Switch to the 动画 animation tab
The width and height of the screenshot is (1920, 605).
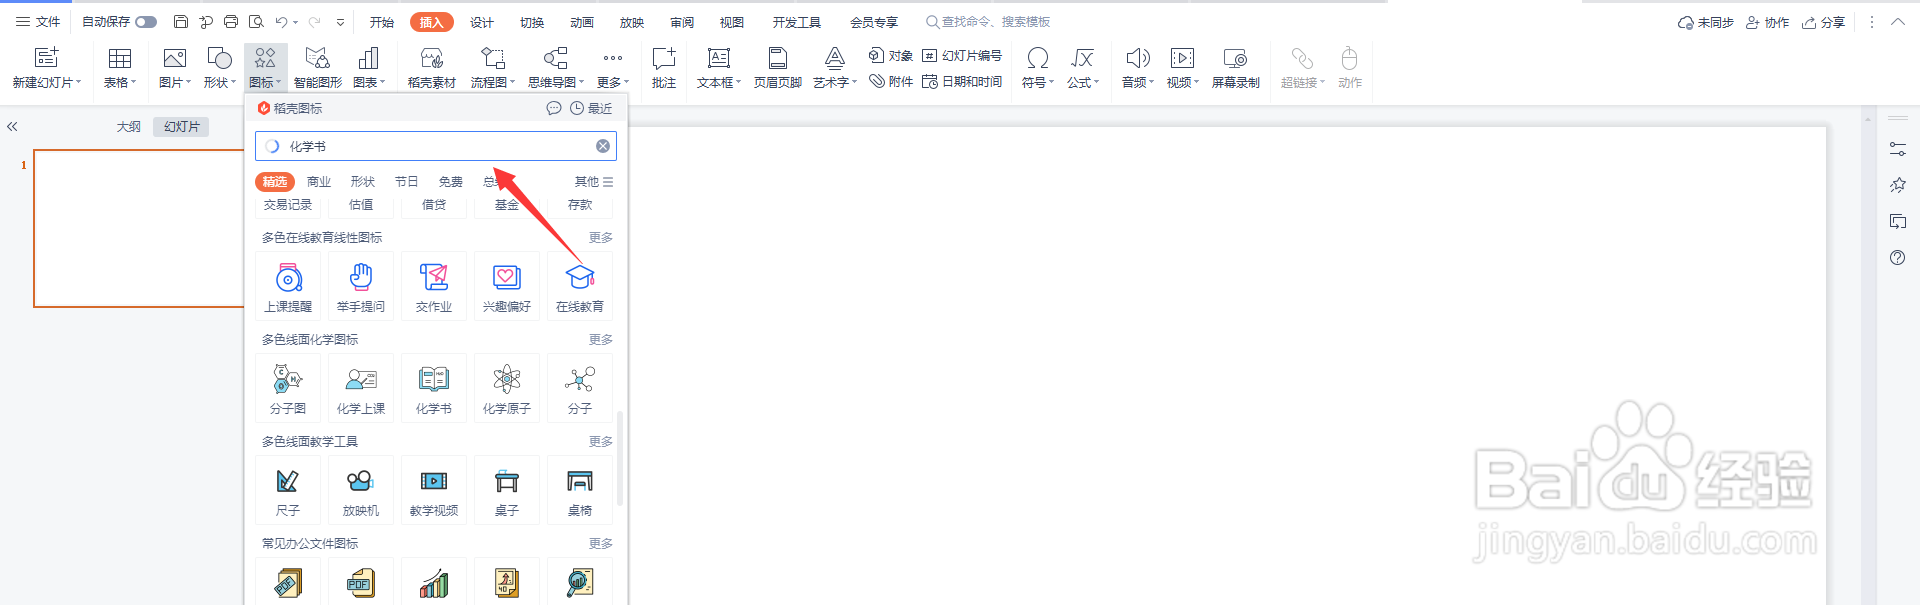(x=582, y=22)
